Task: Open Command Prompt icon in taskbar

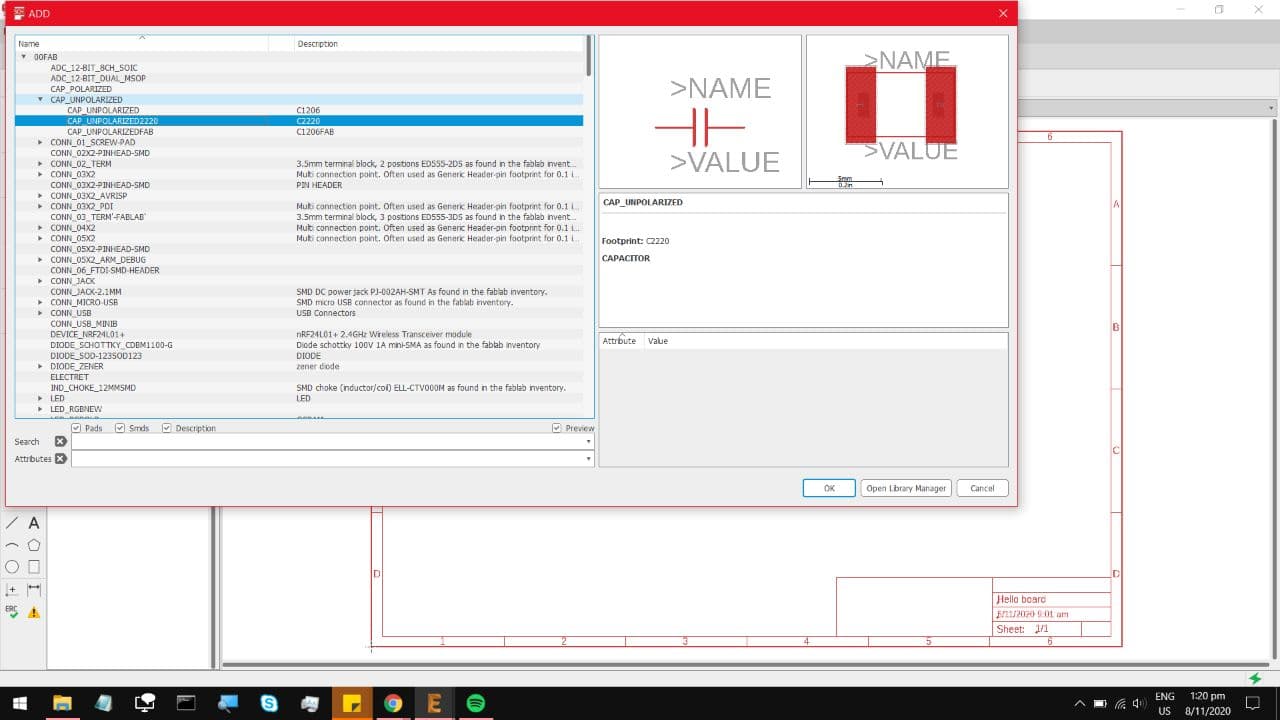Action: (x=186, y=703)
